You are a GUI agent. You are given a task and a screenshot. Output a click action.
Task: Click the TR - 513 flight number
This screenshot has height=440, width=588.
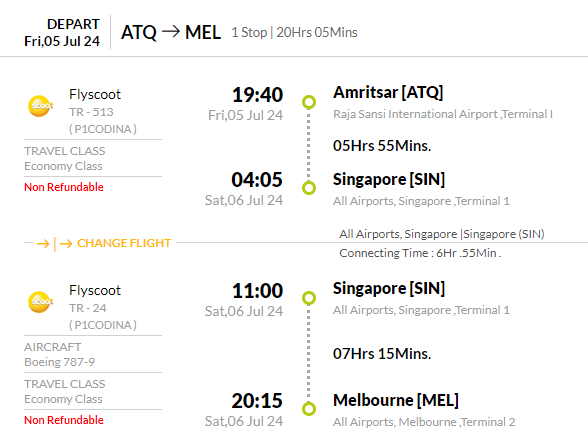91,112
